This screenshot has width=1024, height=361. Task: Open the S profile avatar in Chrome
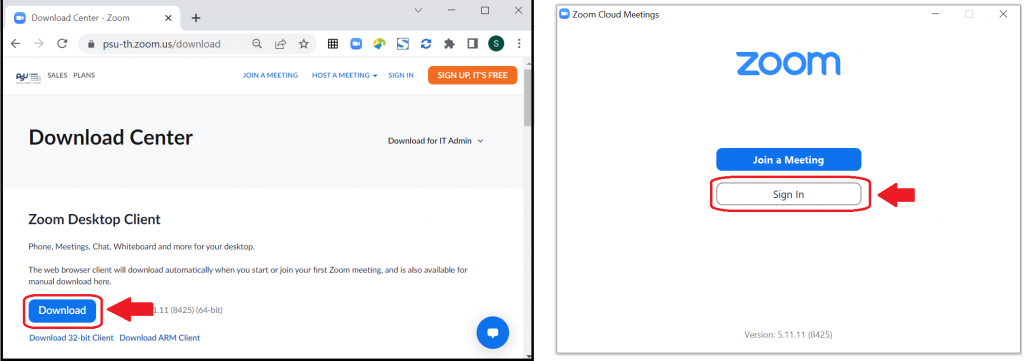(496, 44)
